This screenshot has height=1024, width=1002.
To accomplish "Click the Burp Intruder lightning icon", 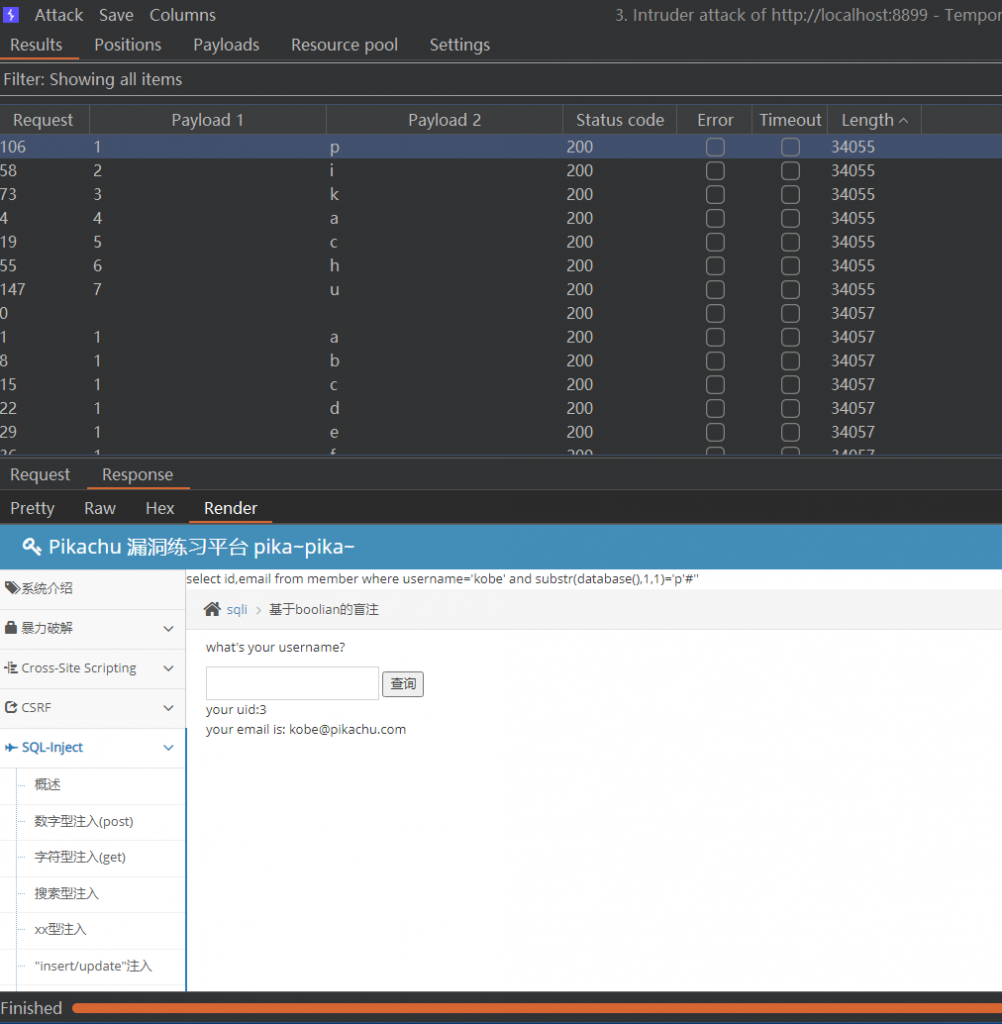I will tap(11, 15).
